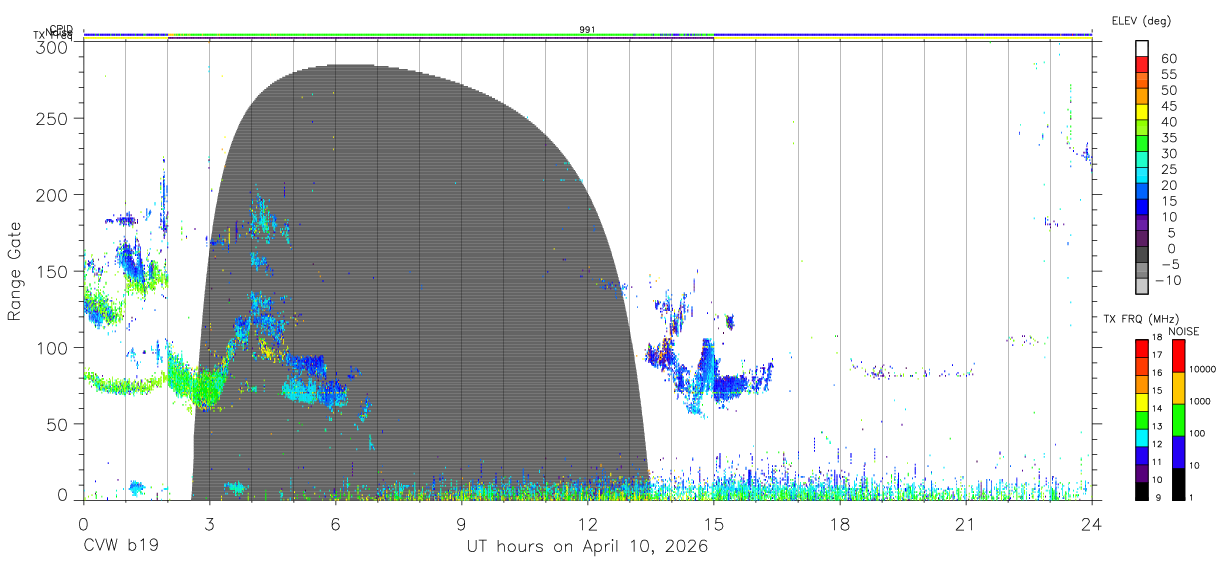Click the black NOISE swatch between 10 and 1
This screenshot has height=567, width=1228.
pos(1177,484)
